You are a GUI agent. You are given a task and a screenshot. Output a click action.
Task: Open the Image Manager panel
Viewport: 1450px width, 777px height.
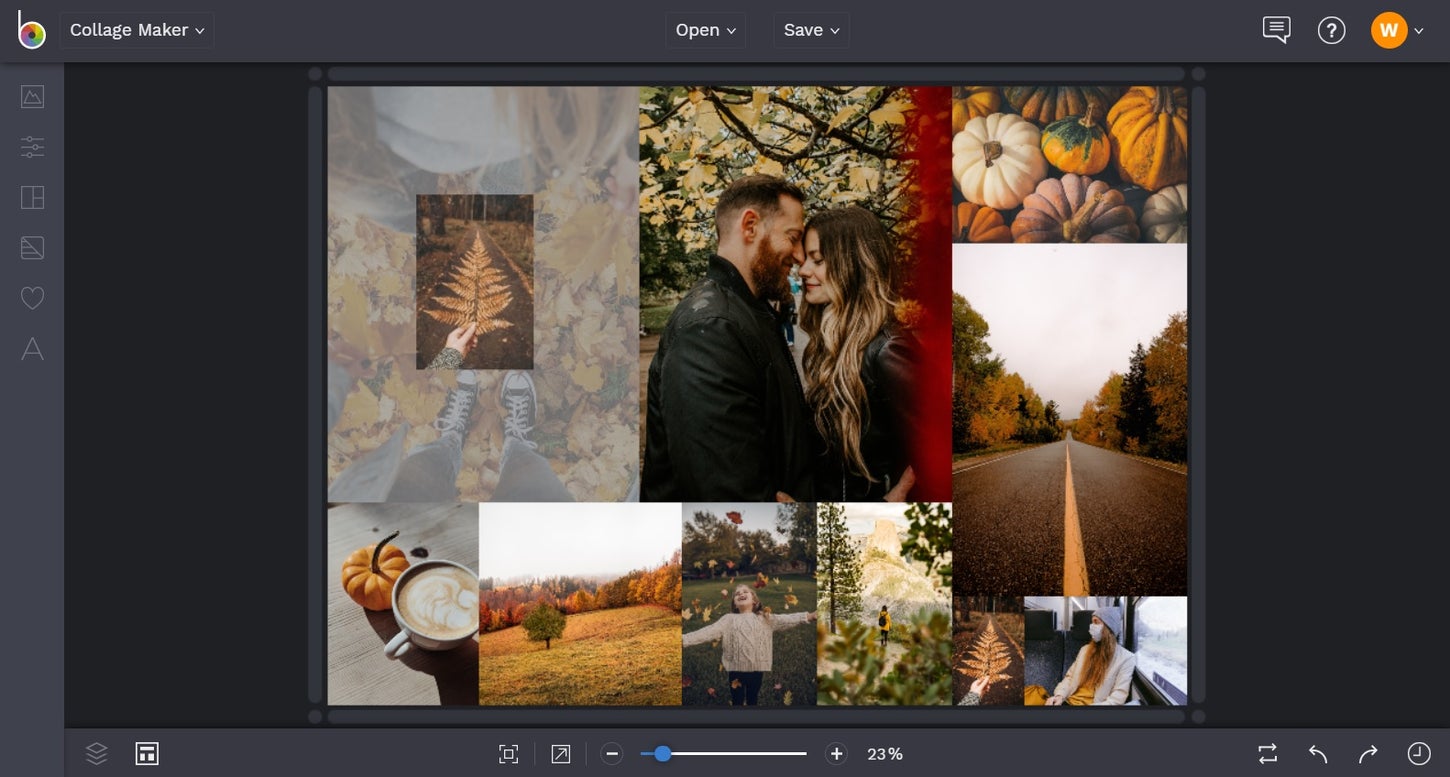coord(32,96)
